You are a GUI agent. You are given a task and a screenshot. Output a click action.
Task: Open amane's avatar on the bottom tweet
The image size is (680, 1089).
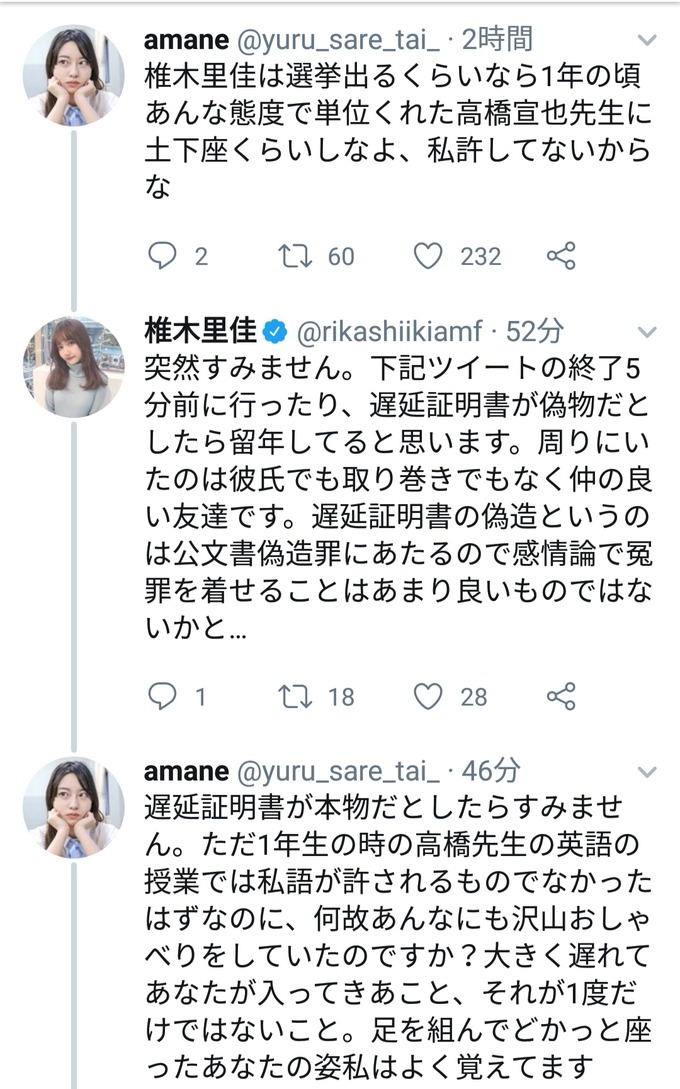click(74, 806)
